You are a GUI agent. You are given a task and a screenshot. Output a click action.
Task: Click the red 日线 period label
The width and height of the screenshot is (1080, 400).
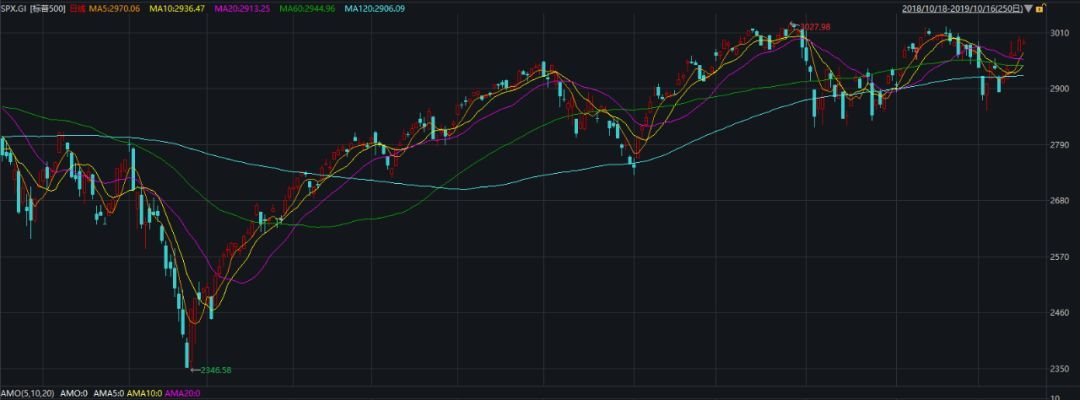(x=77, y=9)
